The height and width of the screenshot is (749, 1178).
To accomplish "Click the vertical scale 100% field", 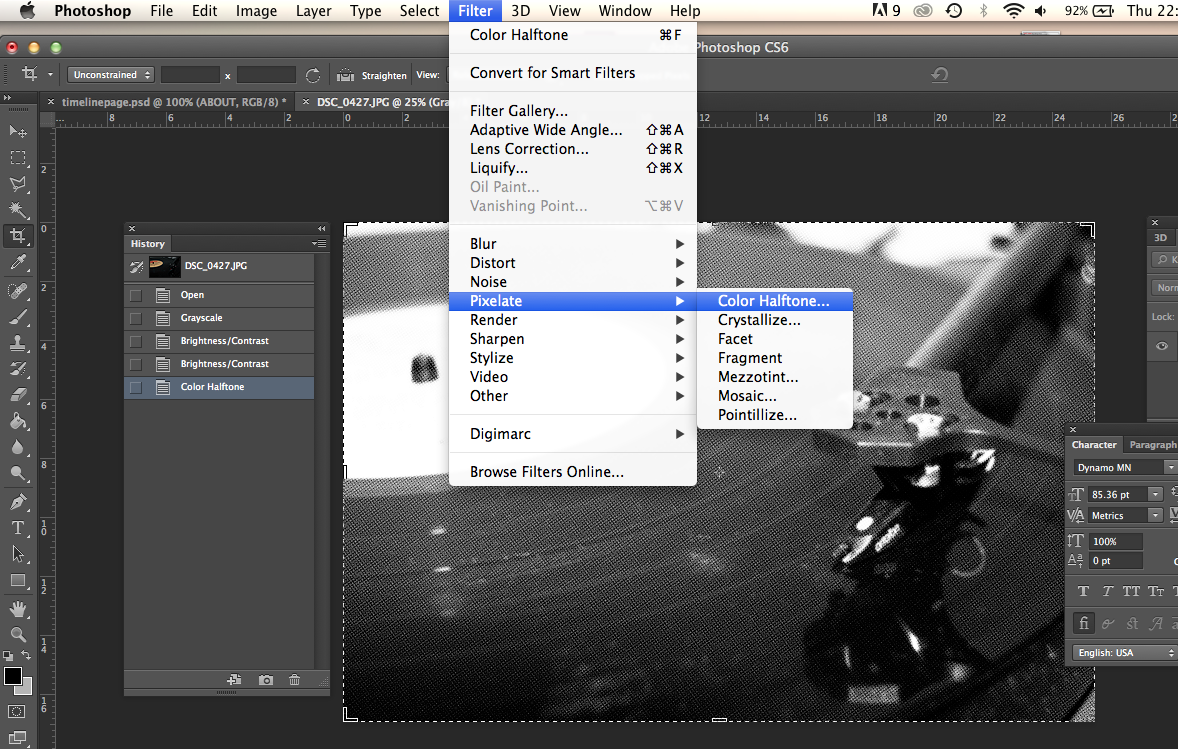I will coord(1116,541).
